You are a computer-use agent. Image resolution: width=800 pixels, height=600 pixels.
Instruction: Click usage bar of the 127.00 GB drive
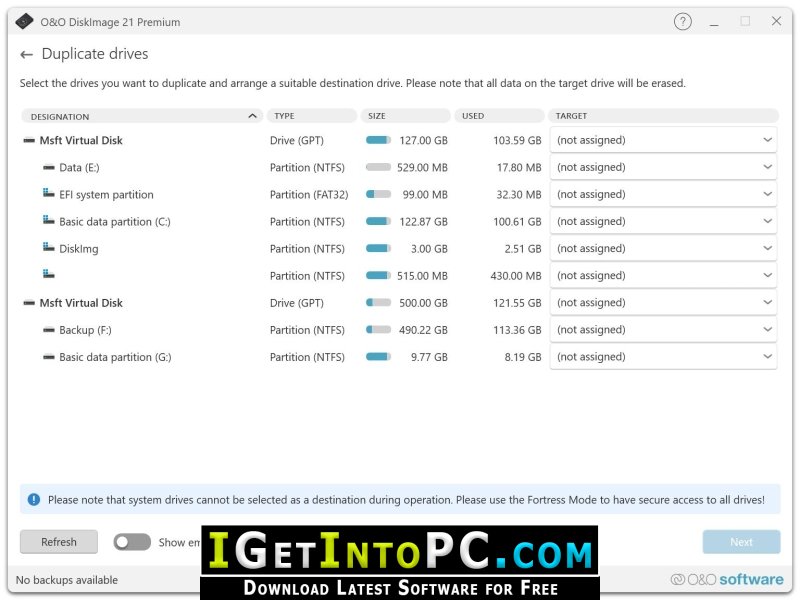(378, 140)
